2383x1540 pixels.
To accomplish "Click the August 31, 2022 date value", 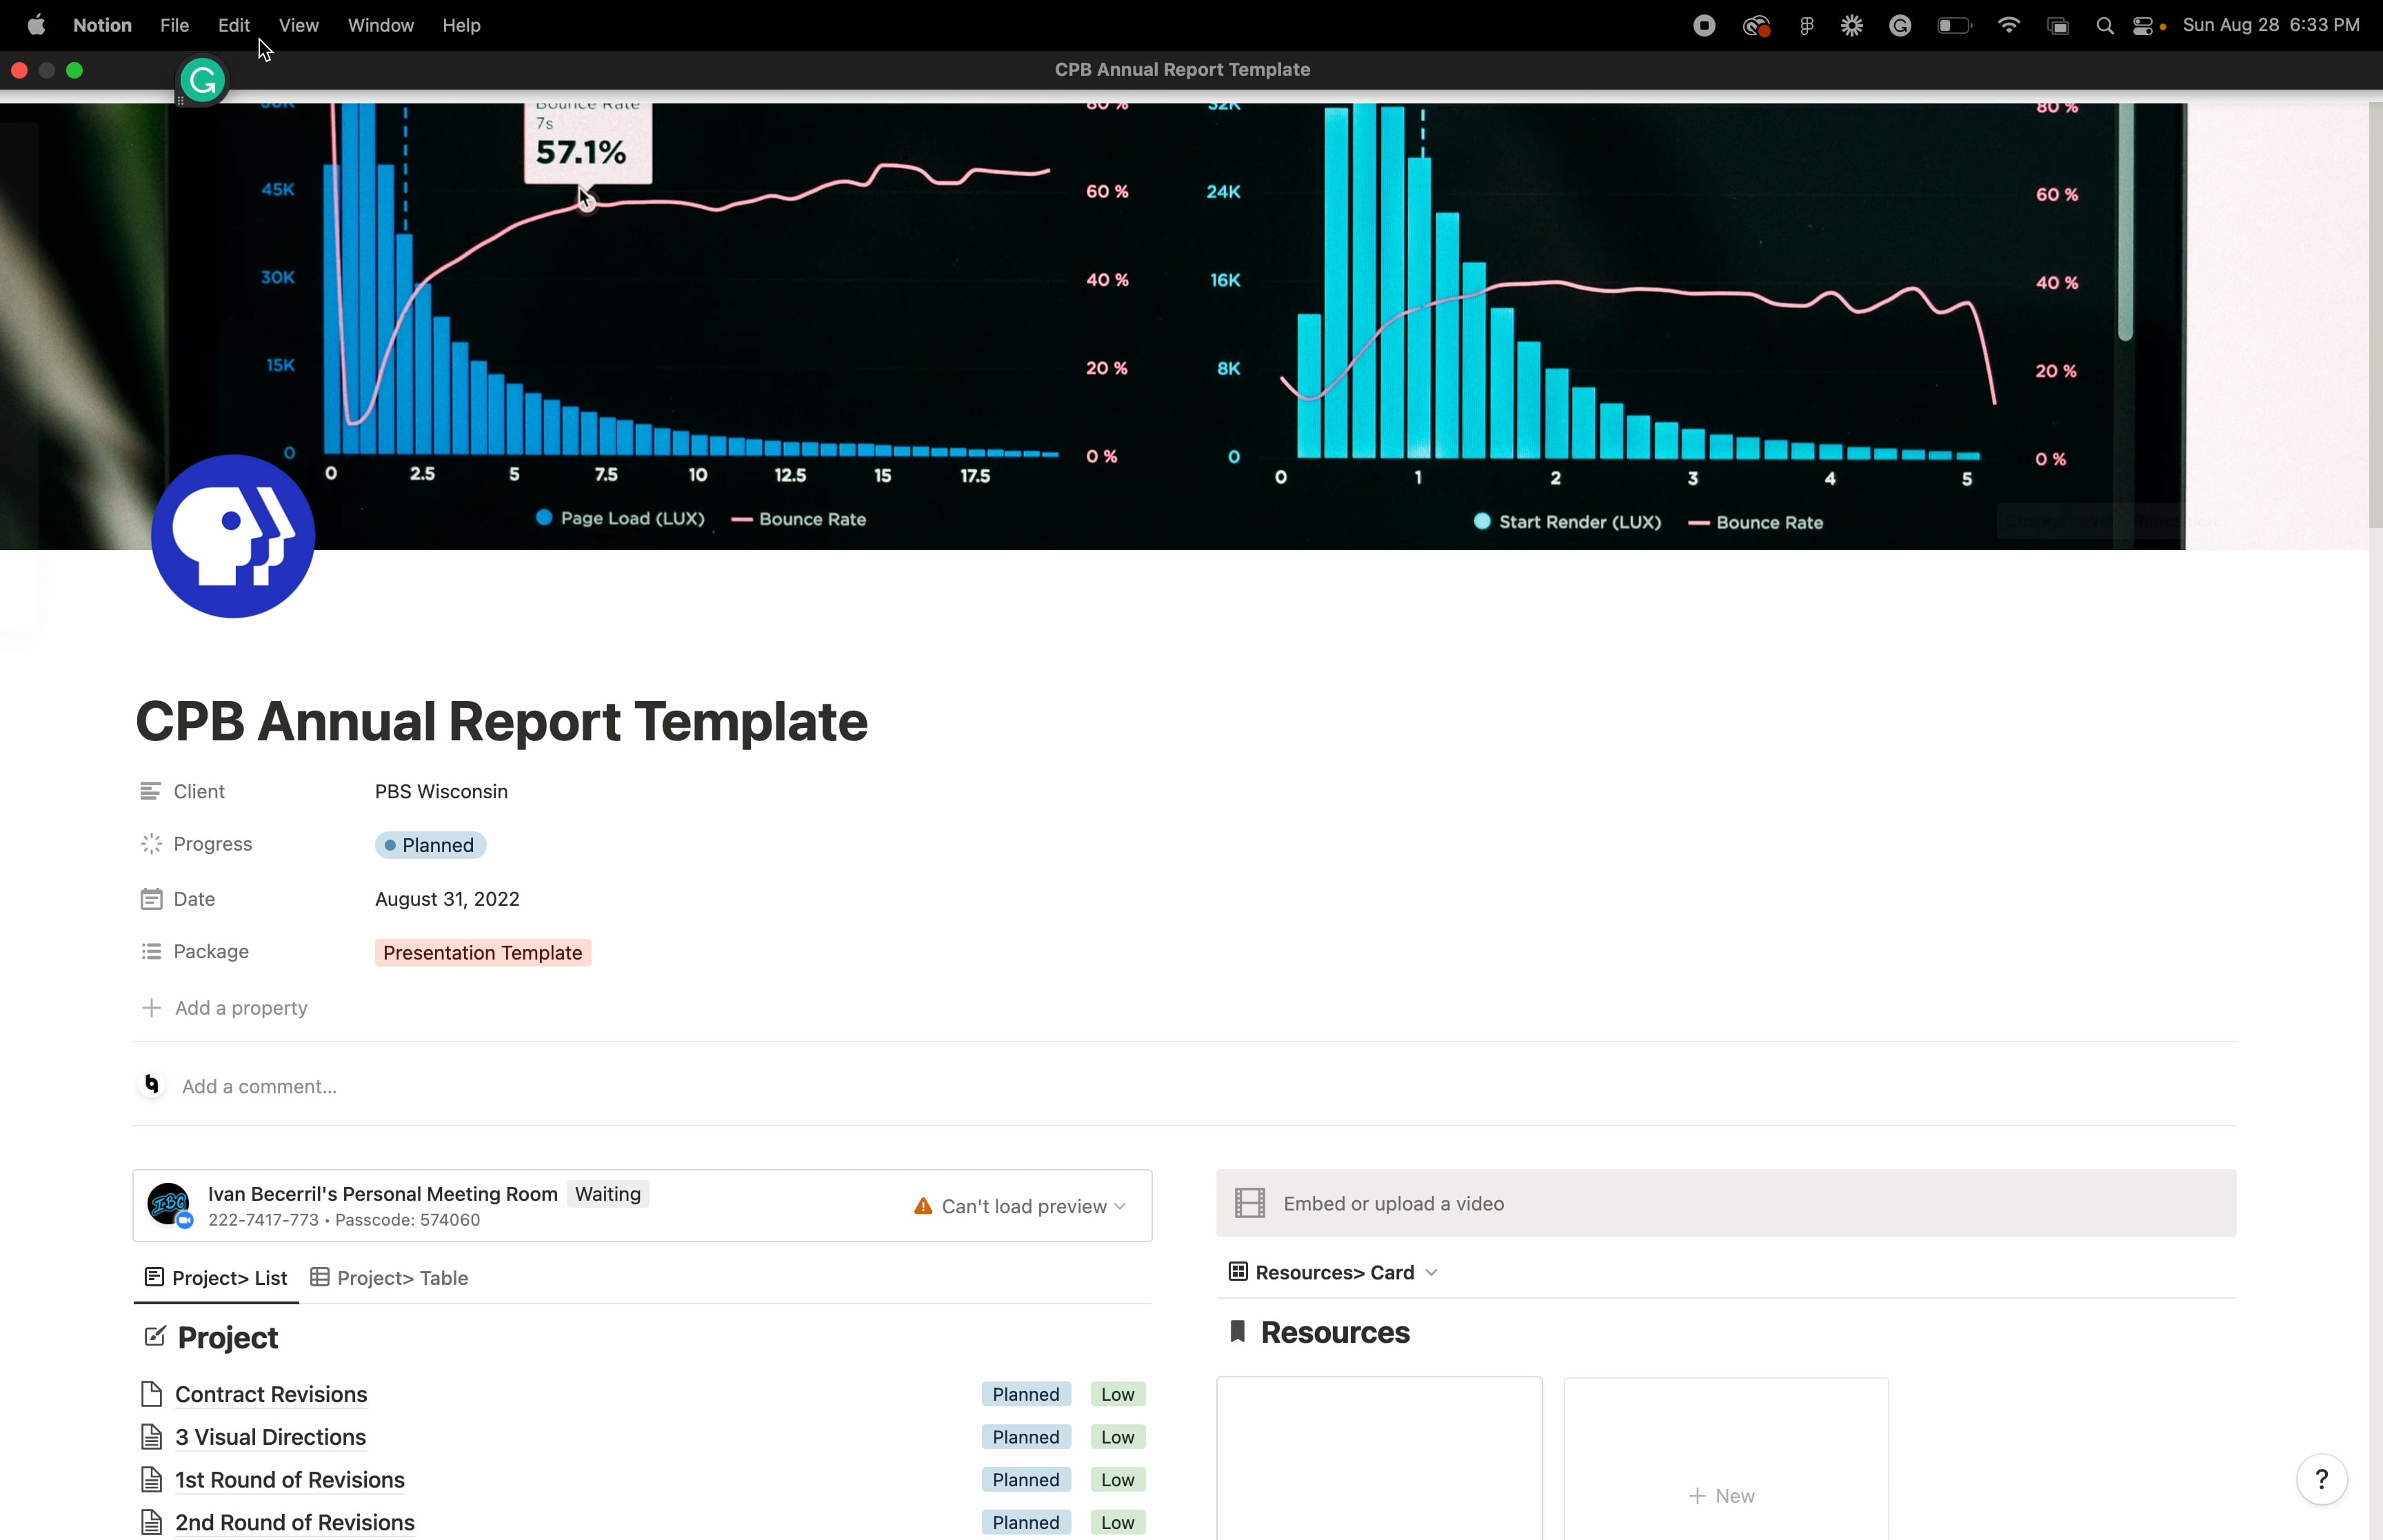I will pyautogui.click(x=447, y=899).
